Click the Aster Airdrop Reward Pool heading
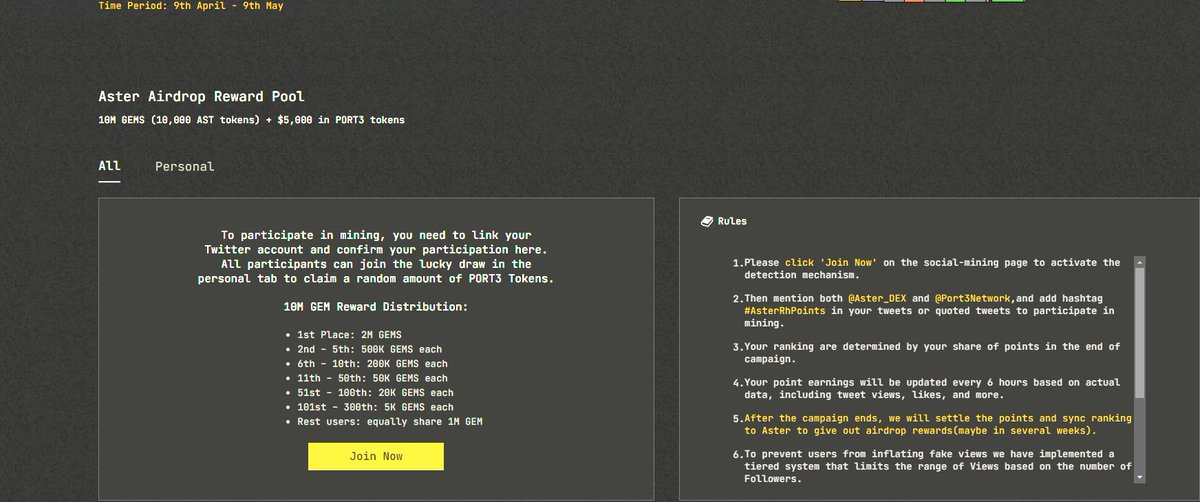Viewport: 1200px width, 502px height. [201, 97]
